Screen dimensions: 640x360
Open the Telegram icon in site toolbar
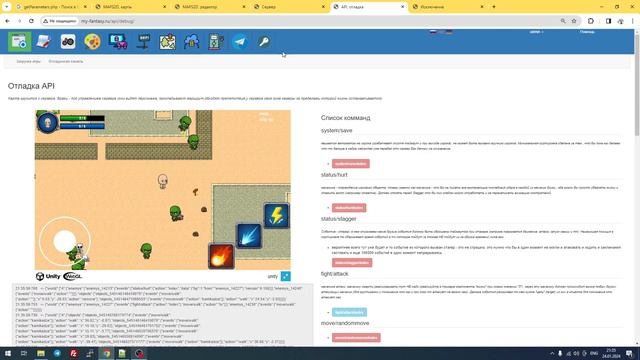click(240, 42)
